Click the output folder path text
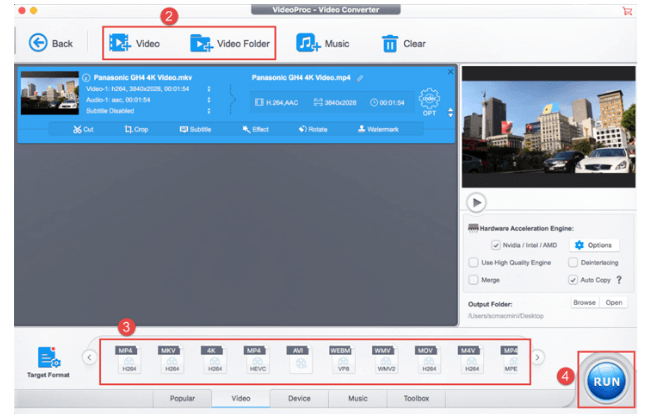The height and width of the screenshot is (414, 650). [x=506, y=316]
